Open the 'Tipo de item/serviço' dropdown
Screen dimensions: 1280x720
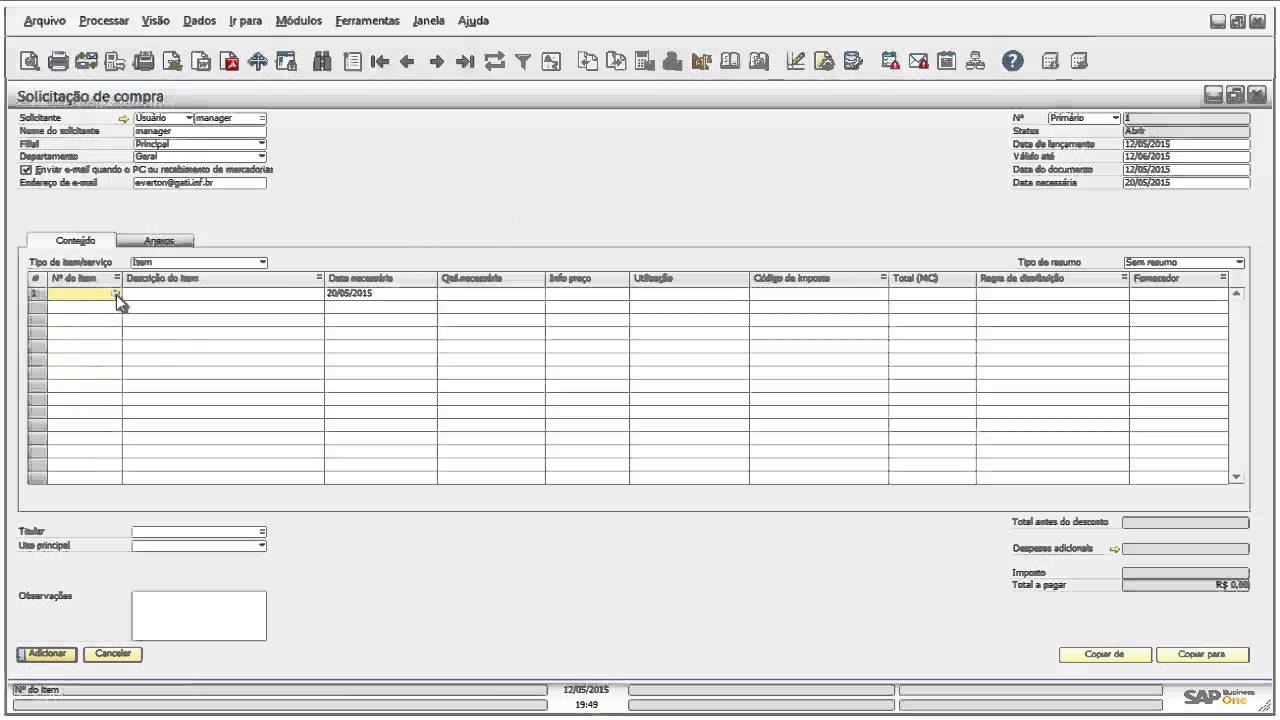pyautogui.click(x=262, y=262)
